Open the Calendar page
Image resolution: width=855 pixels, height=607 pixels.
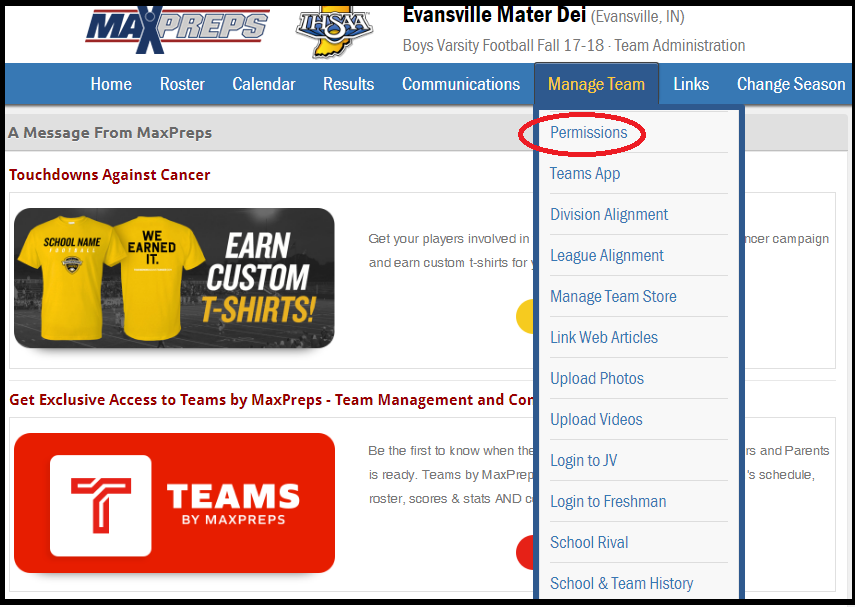264,84
